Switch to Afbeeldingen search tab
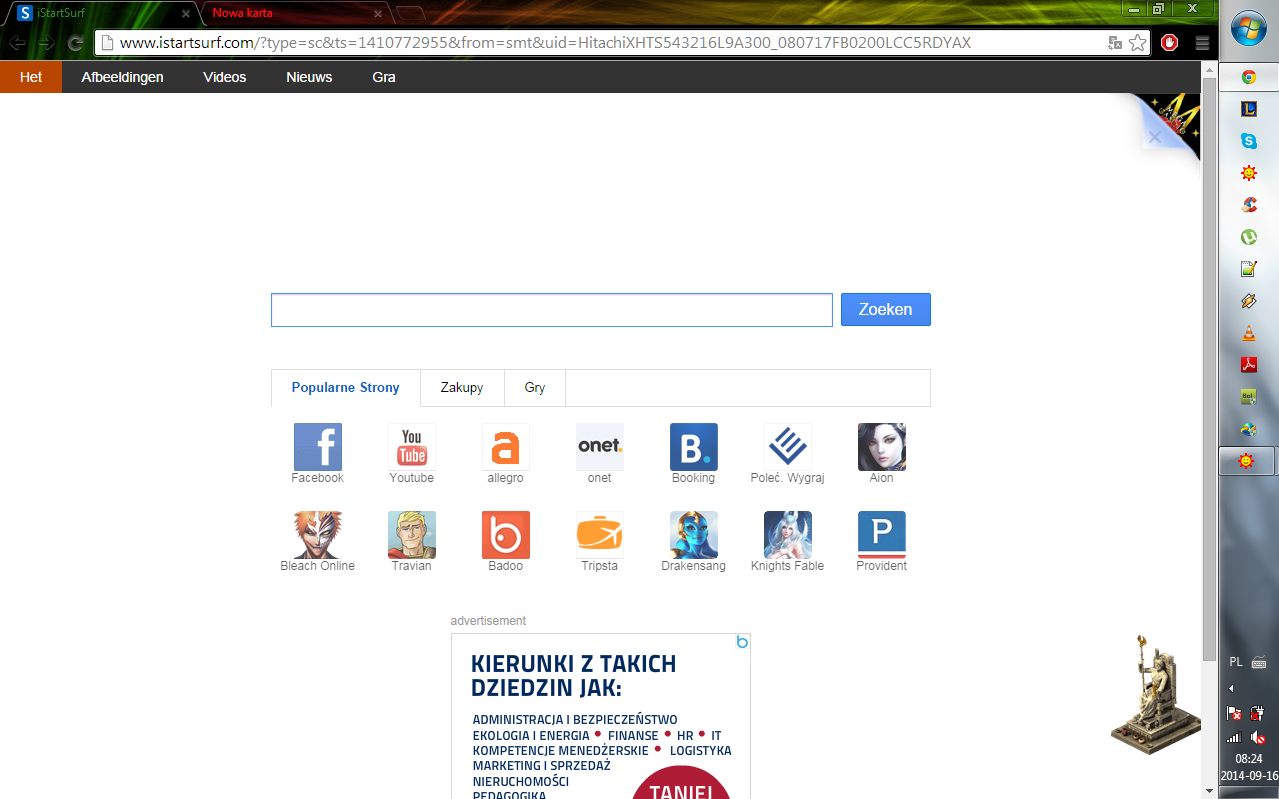Image resolution: width=1279 pixels, height=799 pixels. (122, 77)
